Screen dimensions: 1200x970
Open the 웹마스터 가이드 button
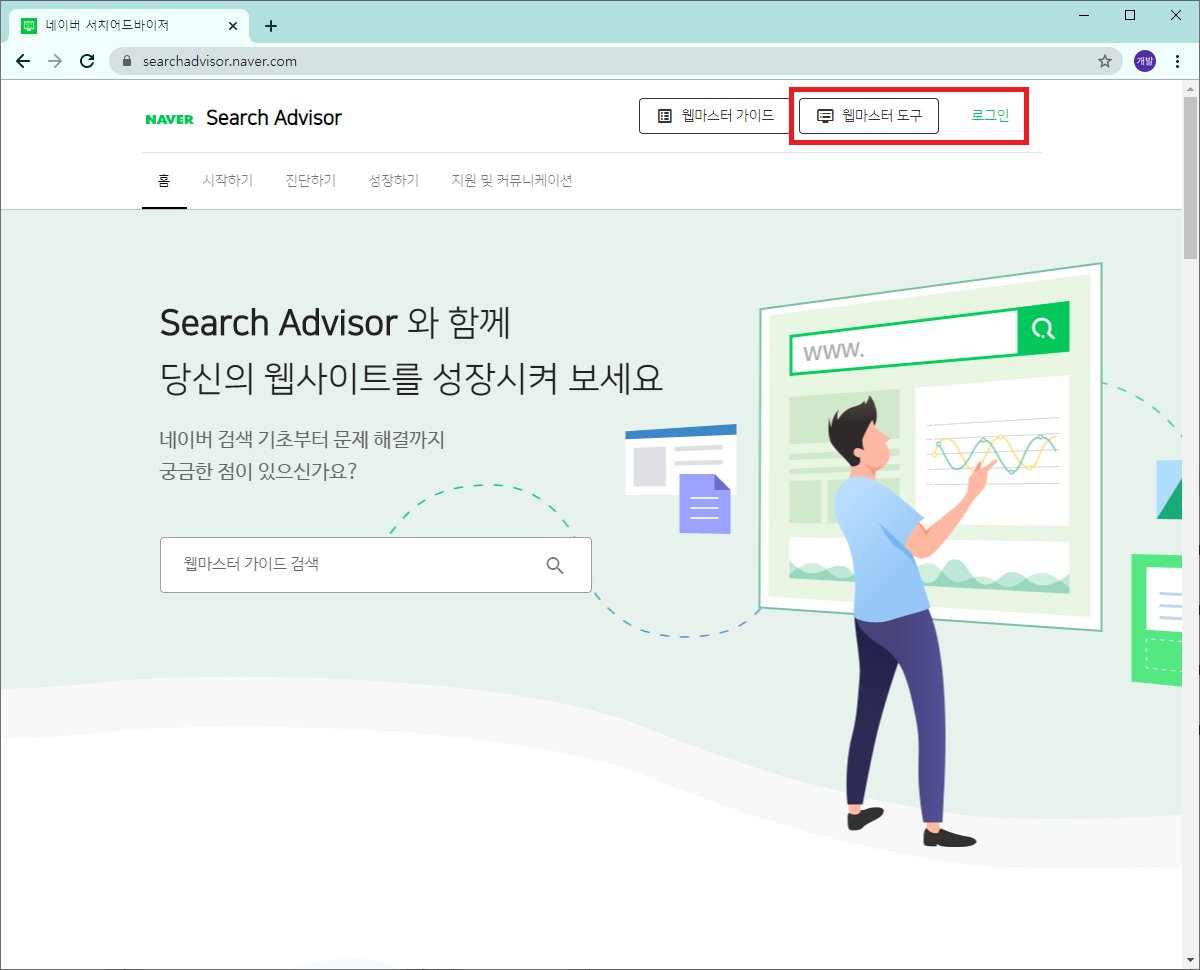pyautogui.click(x=715, y=116)
